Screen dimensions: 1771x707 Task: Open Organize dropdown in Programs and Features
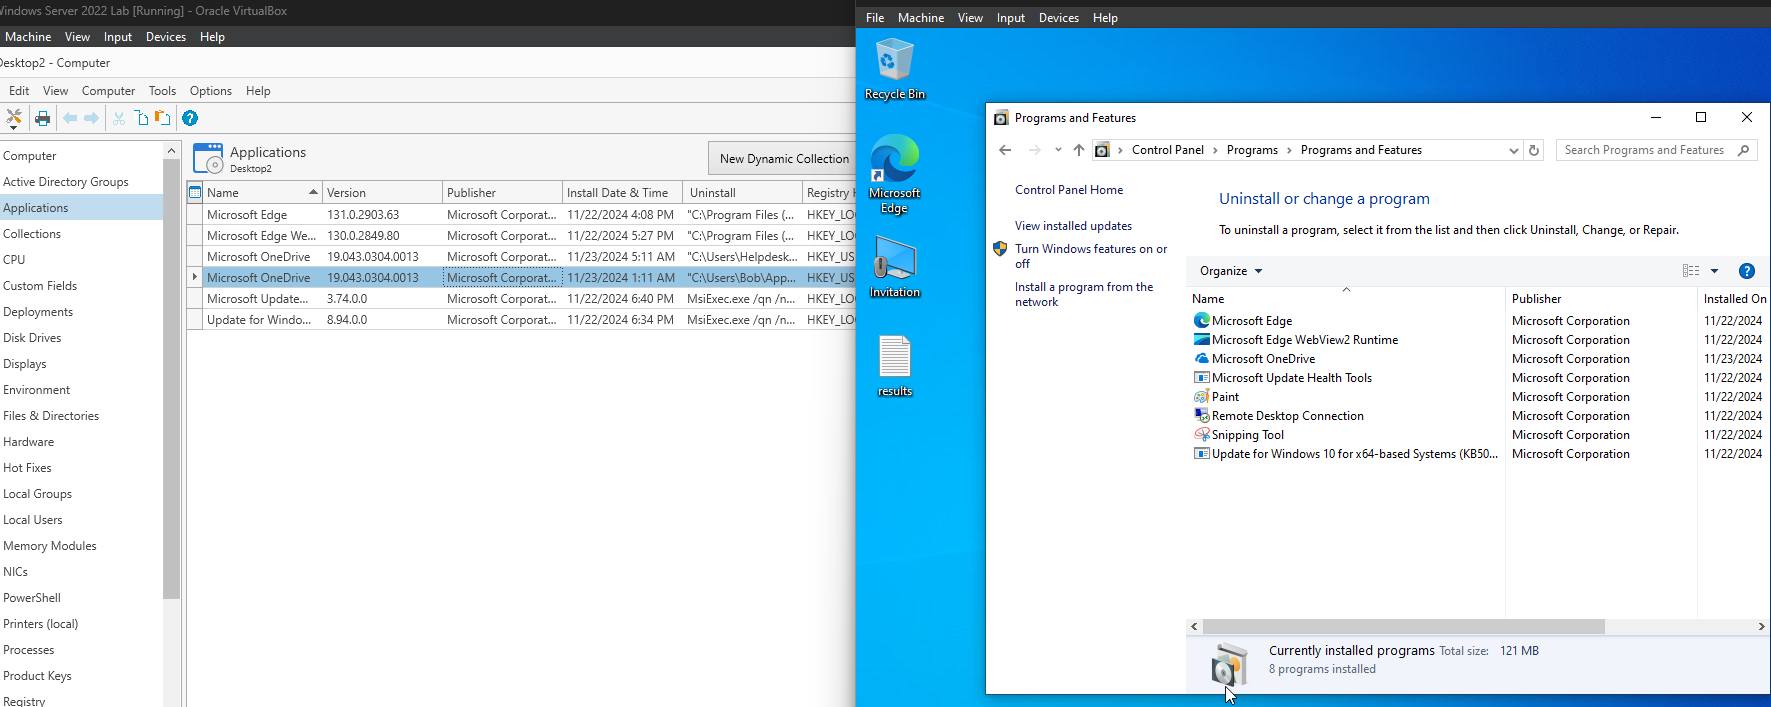tap(1231, 271)
